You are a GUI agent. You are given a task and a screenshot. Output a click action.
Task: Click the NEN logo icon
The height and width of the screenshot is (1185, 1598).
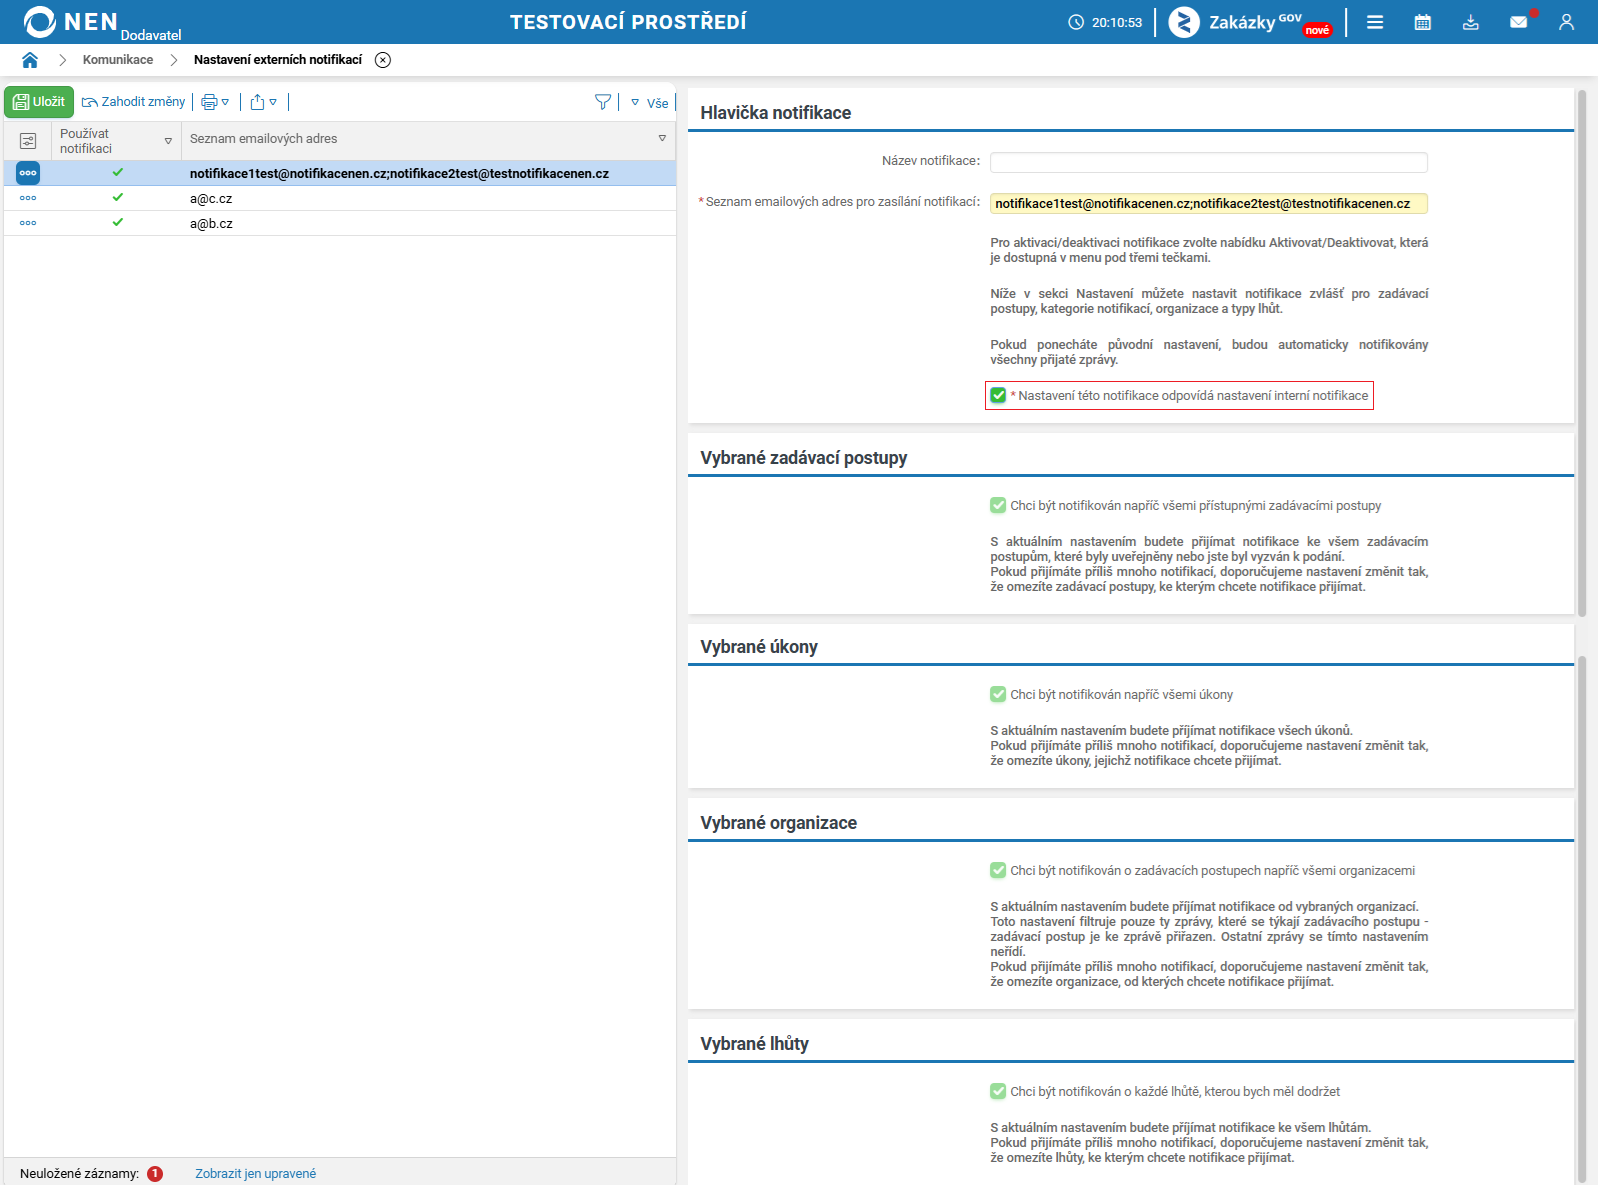[x=39, y=22]
